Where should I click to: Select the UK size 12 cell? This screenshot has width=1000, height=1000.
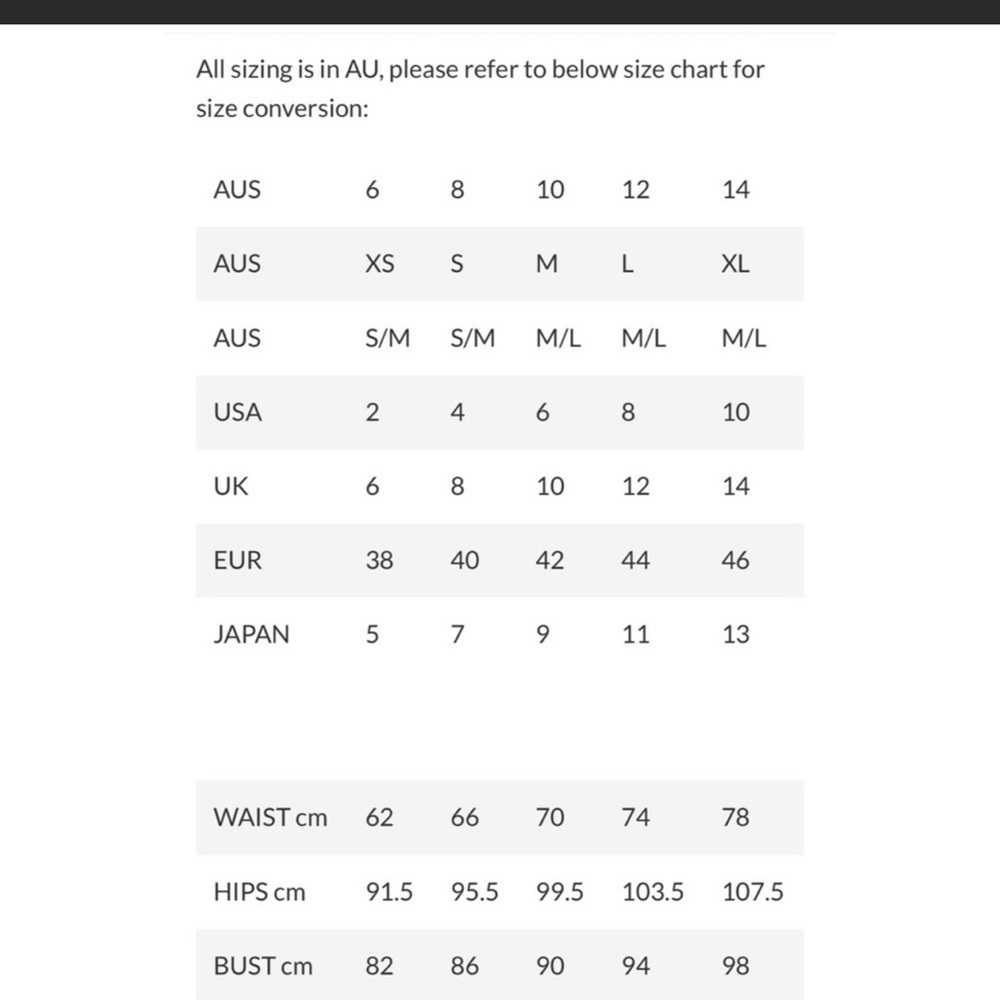coord(635,486)
